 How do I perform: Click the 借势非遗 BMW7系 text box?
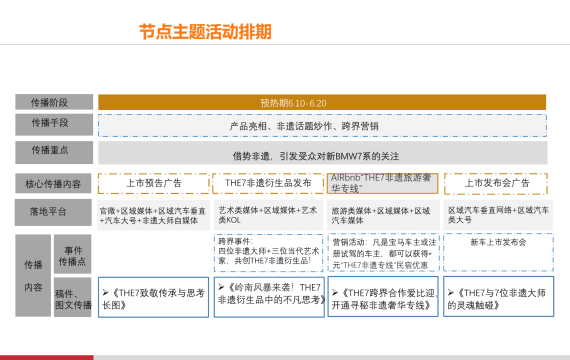[323, 153]
